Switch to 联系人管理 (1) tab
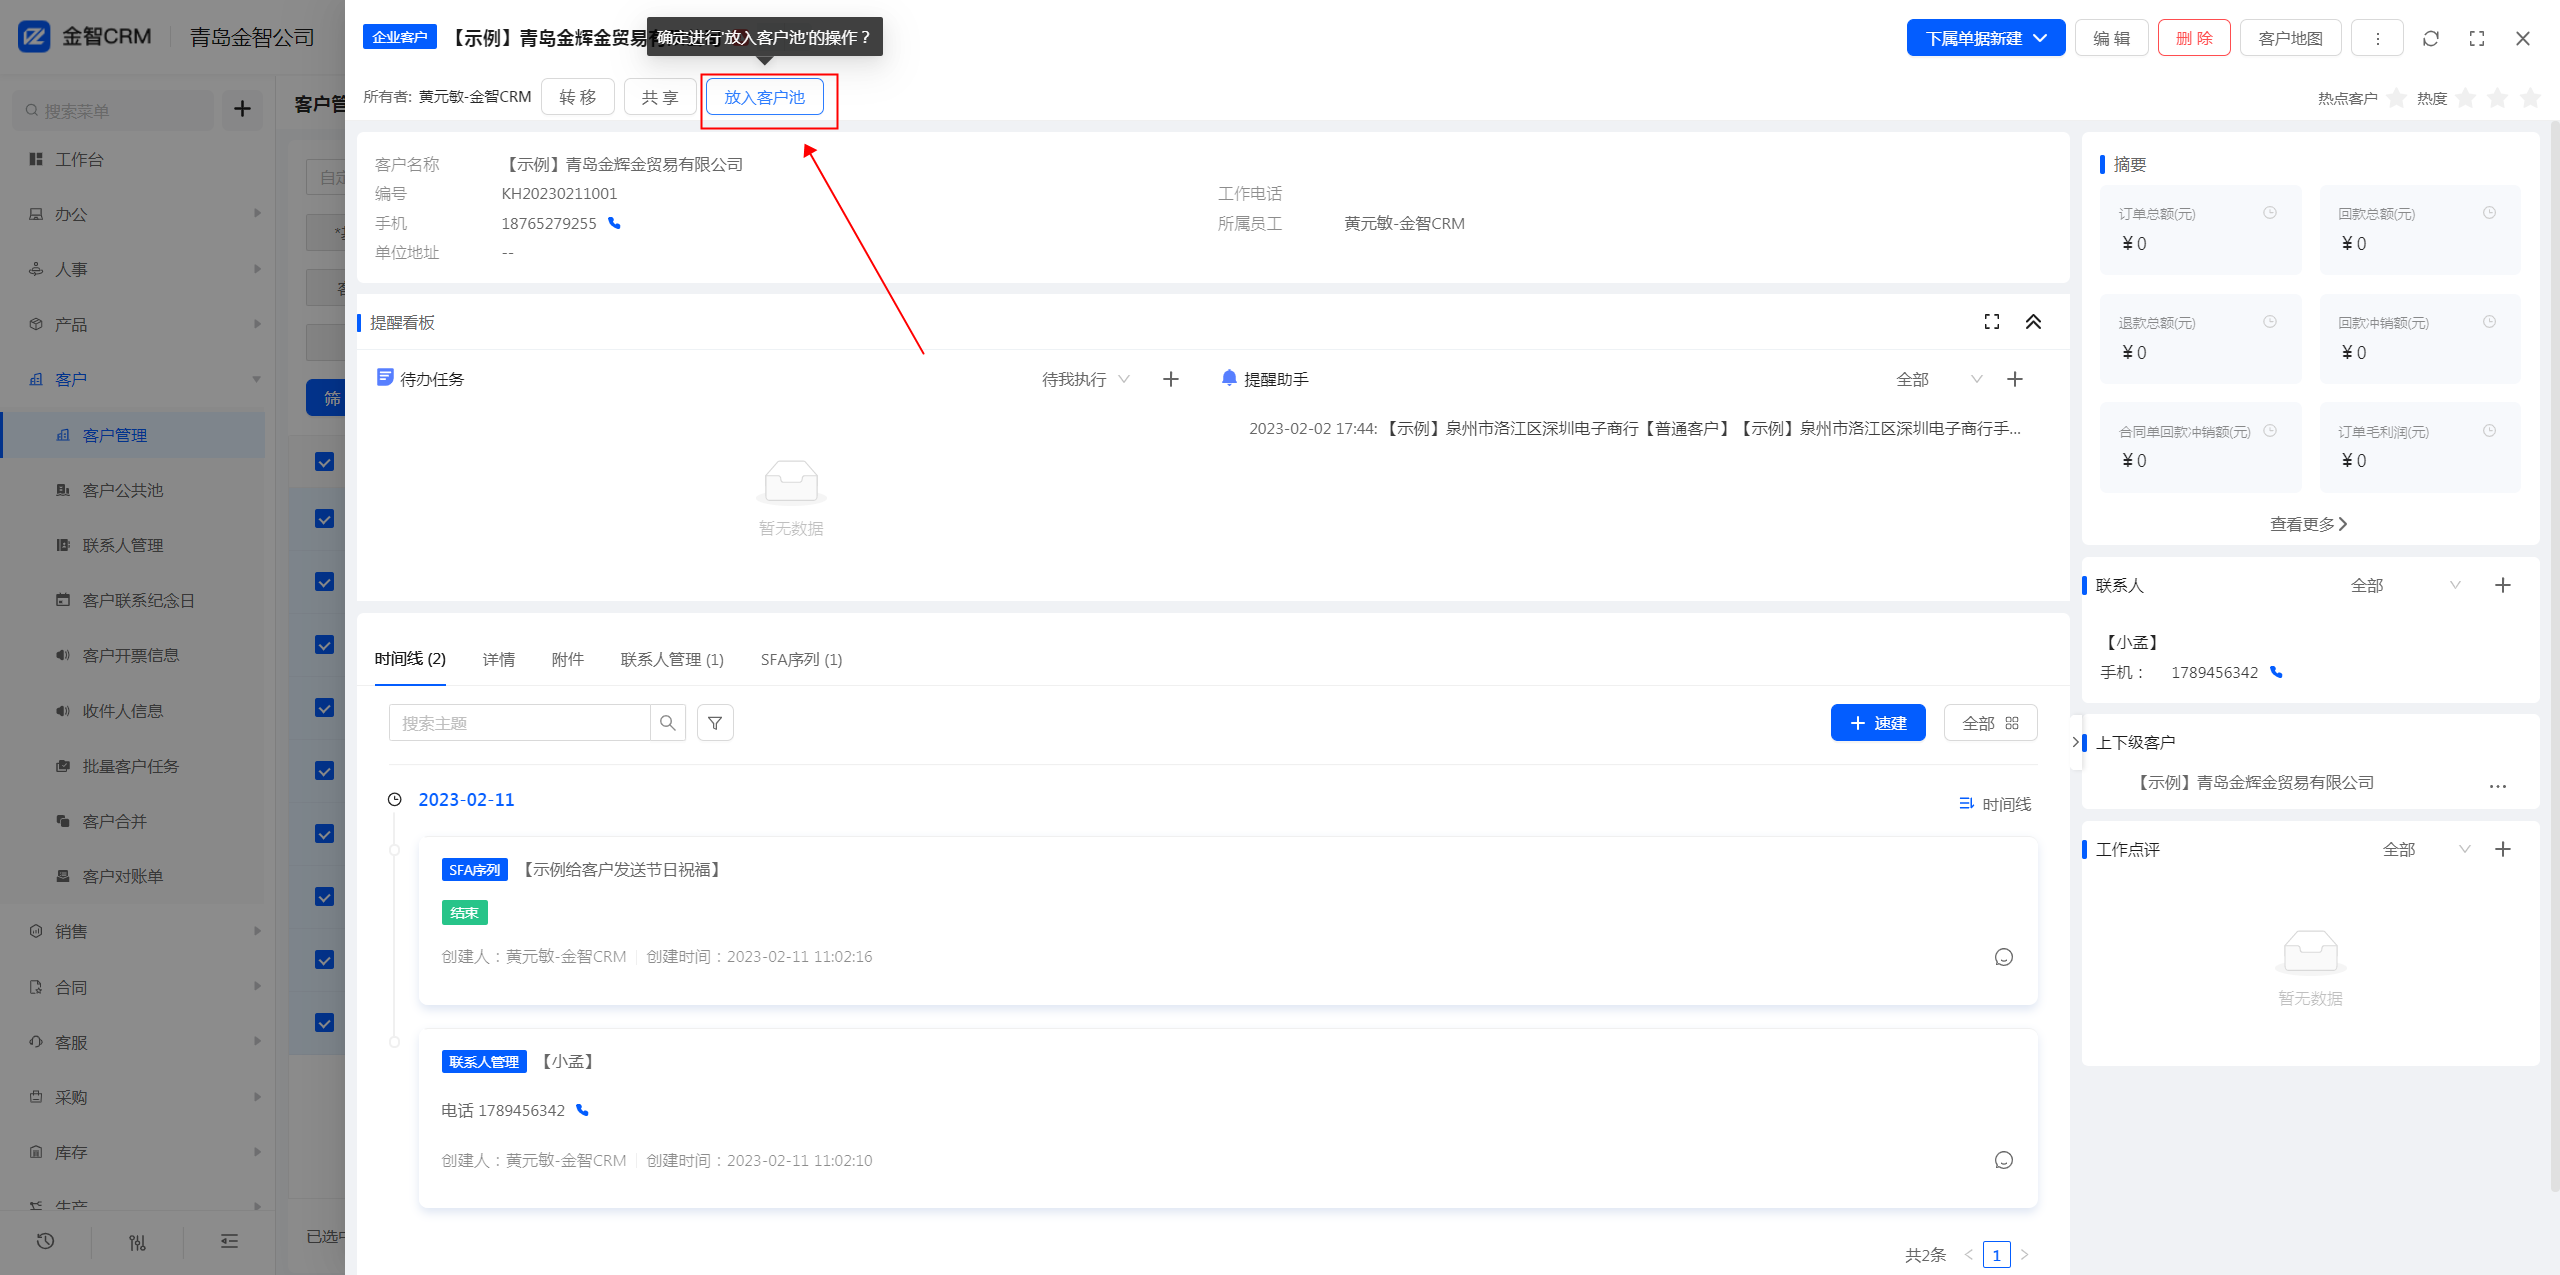Image resolution: width=2560 pixels, height=1275 pixels. tap(672, 659)
